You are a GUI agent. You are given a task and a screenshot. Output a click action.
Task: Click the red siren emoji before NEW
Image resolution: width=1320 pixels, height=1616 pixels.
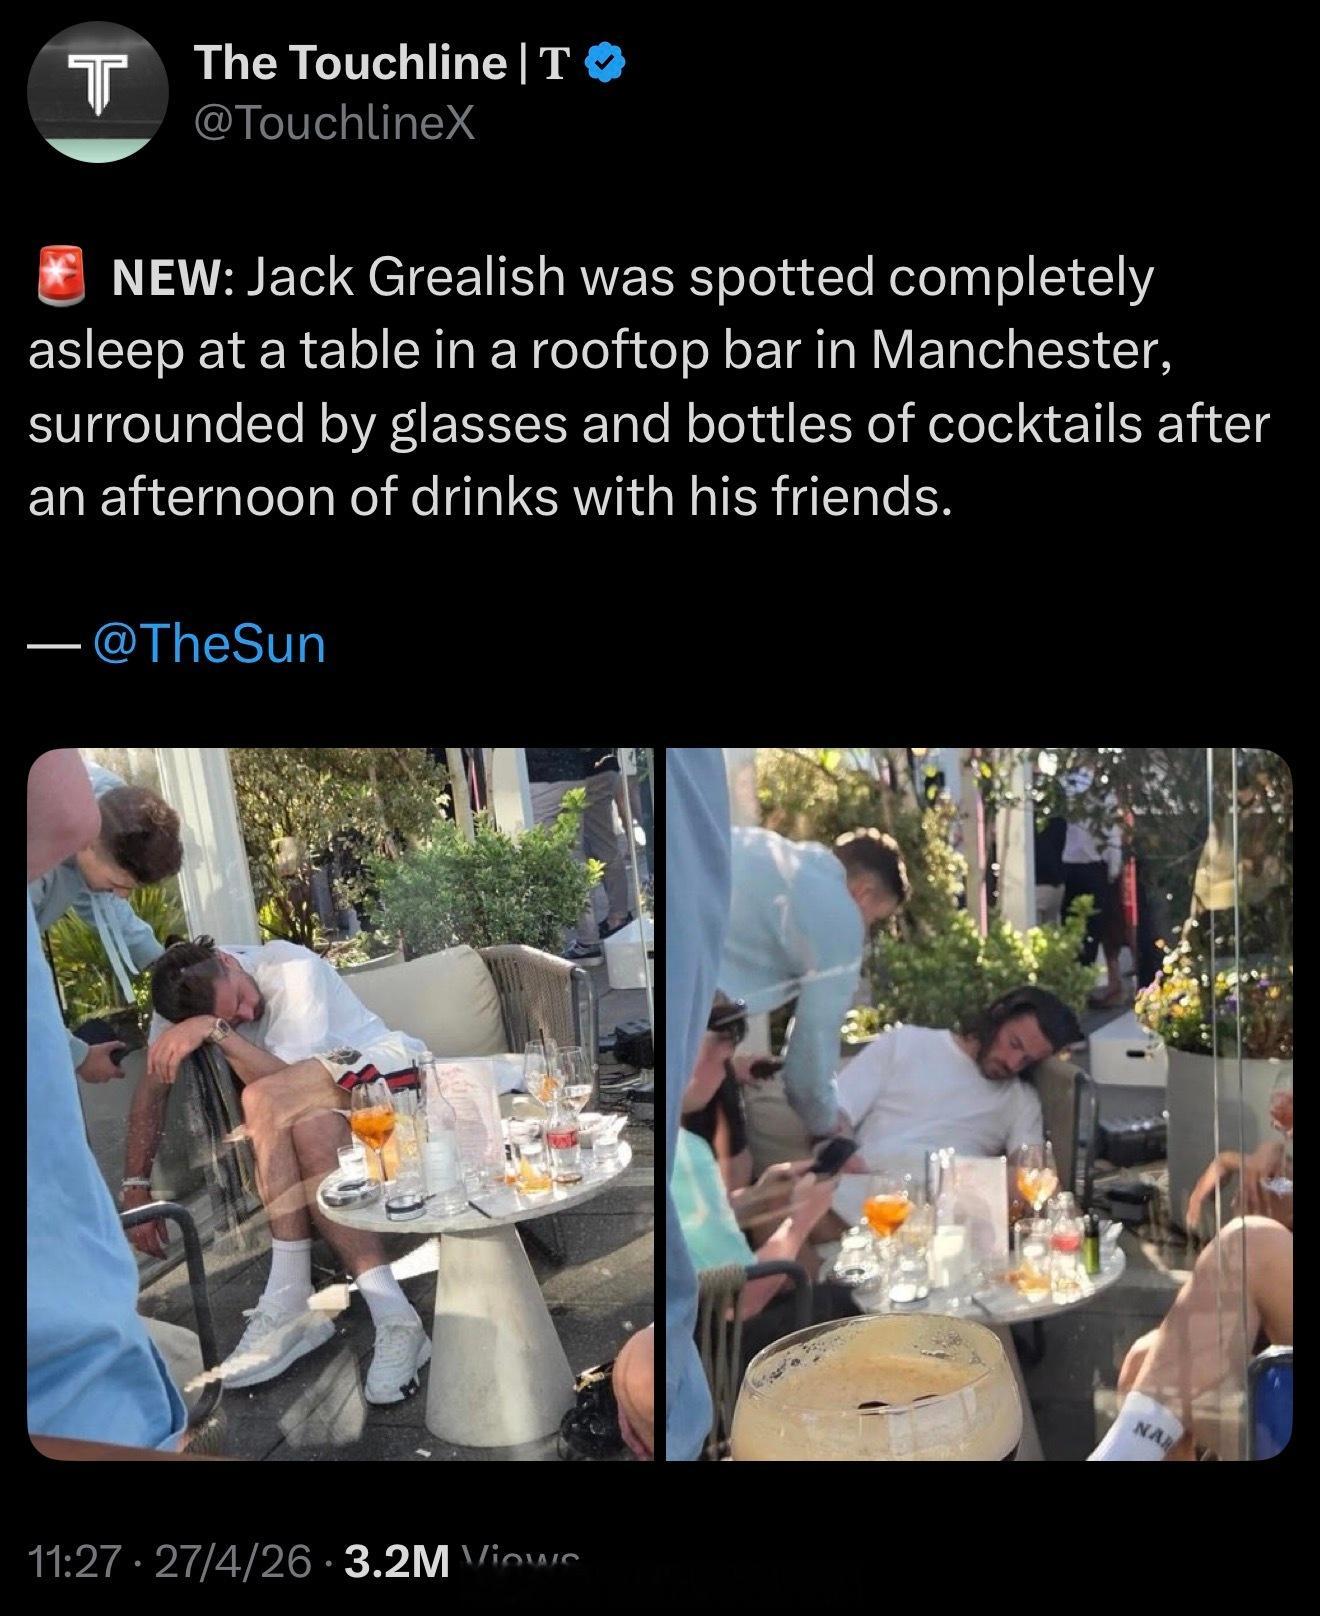click(61, 277)
